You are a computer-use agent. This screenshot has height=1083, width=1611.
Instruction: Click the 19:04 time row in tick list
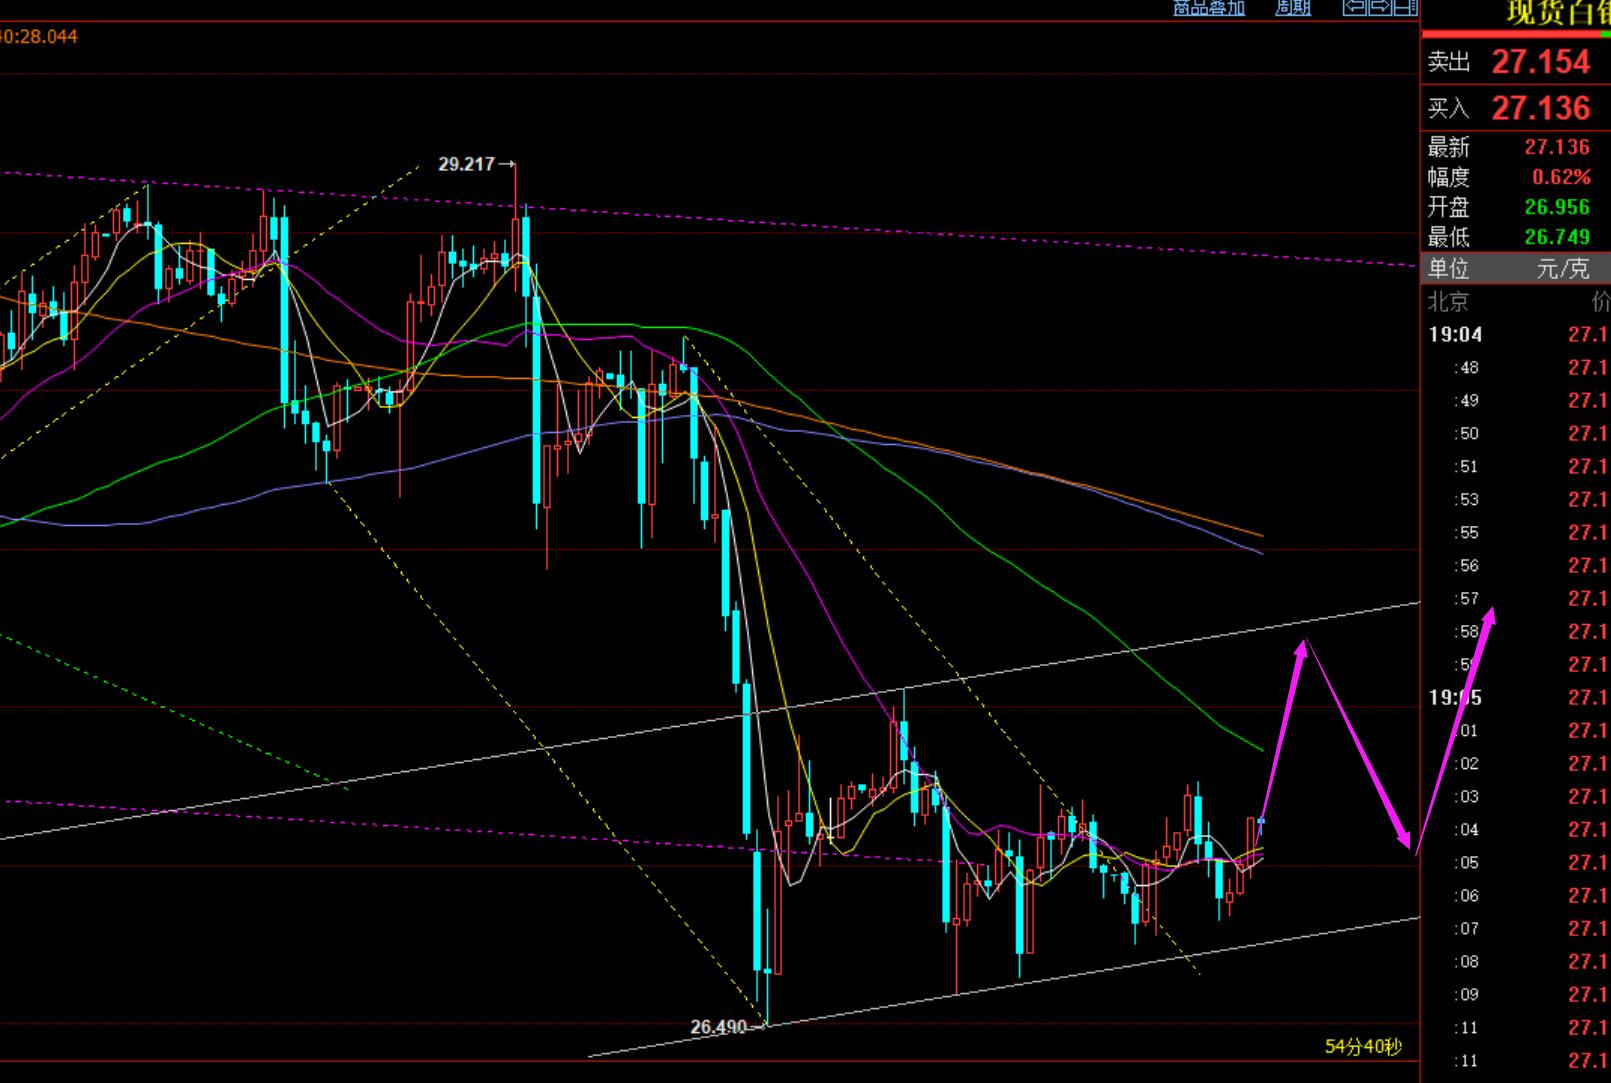[x=1516, y=335]
